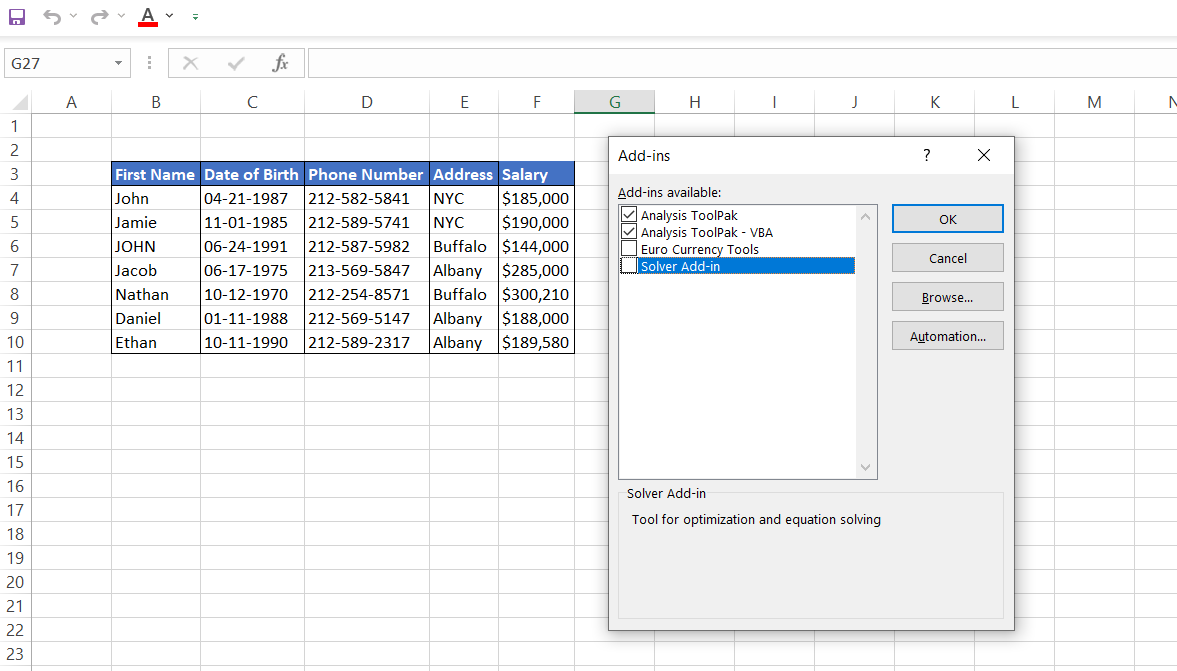The width and height of the screenshot is (1177, 671).
Task: Click inside the formula bar input
Action: click(x=740, y=63)
